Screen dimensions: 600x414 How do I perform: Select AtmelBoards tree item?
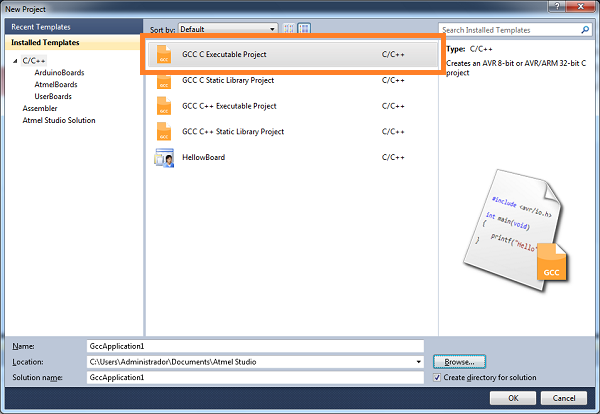(56, 85)
